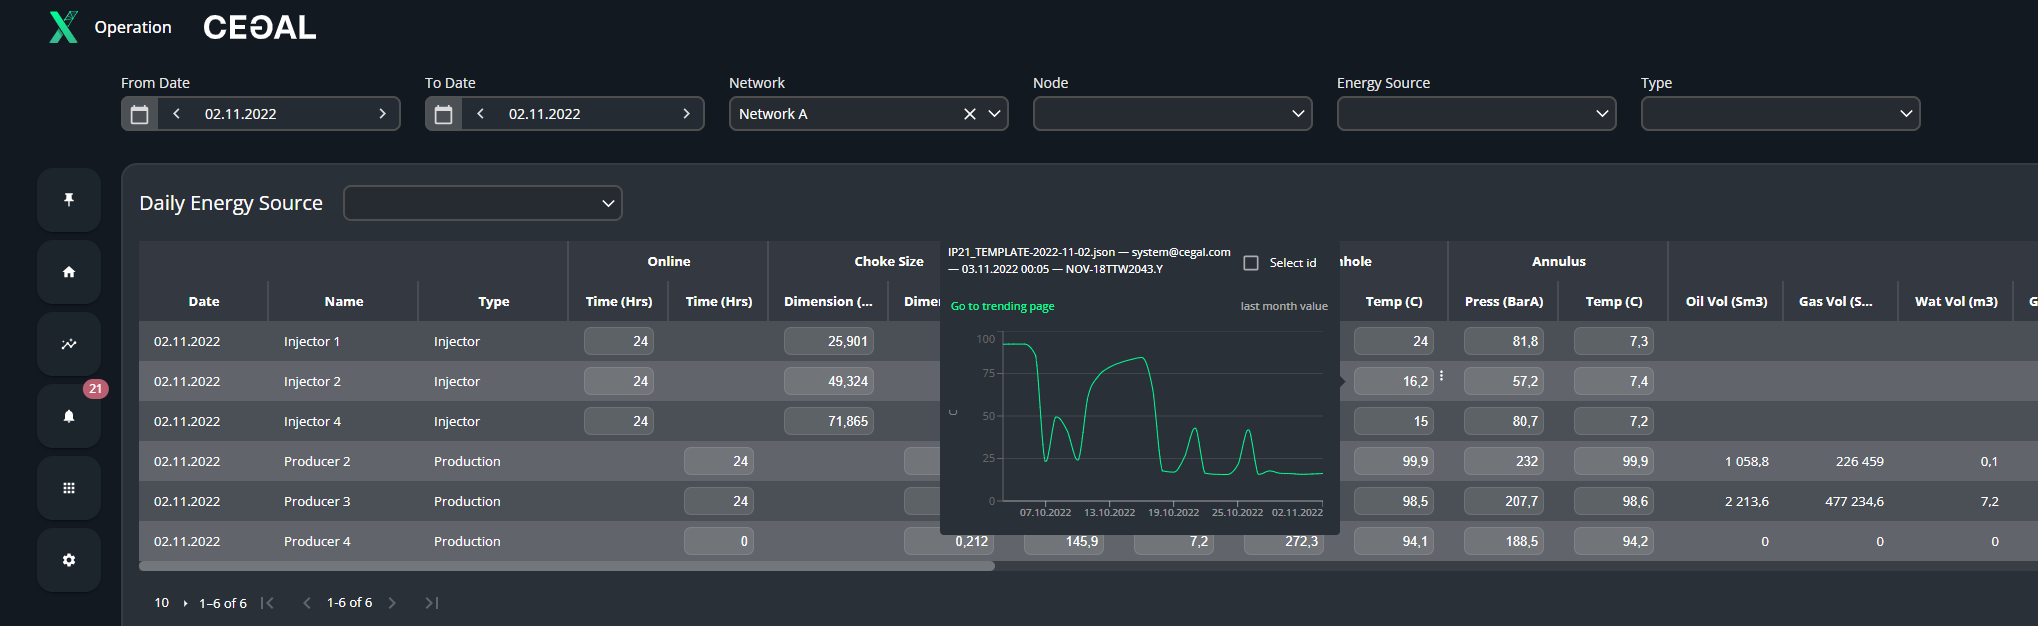This screenshot has height=626, width=2038.
Task: Go to previous day in From Date
Action: click(x=177, y=114)
